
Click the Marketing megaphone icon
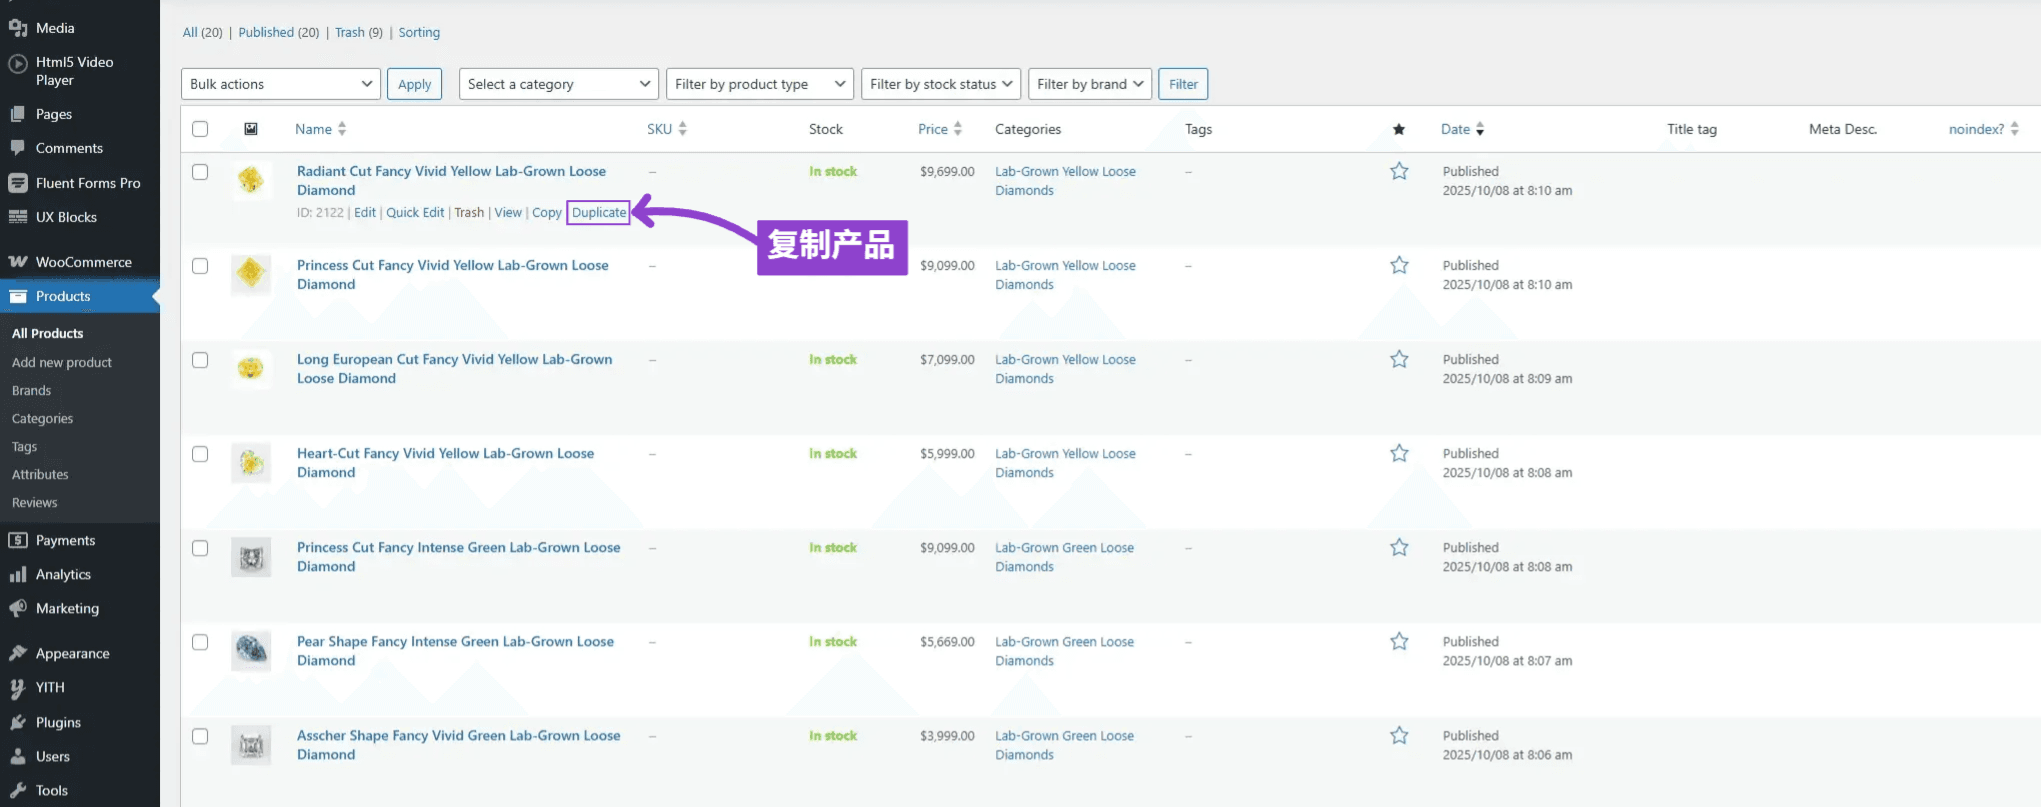pos(18,609)
